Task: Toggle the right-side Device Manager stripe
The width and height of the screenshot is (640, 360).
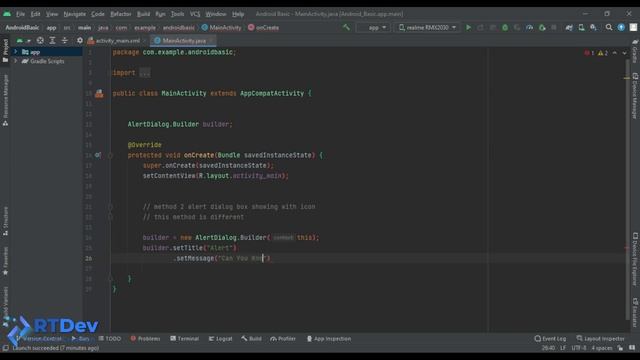Action: 635,96
